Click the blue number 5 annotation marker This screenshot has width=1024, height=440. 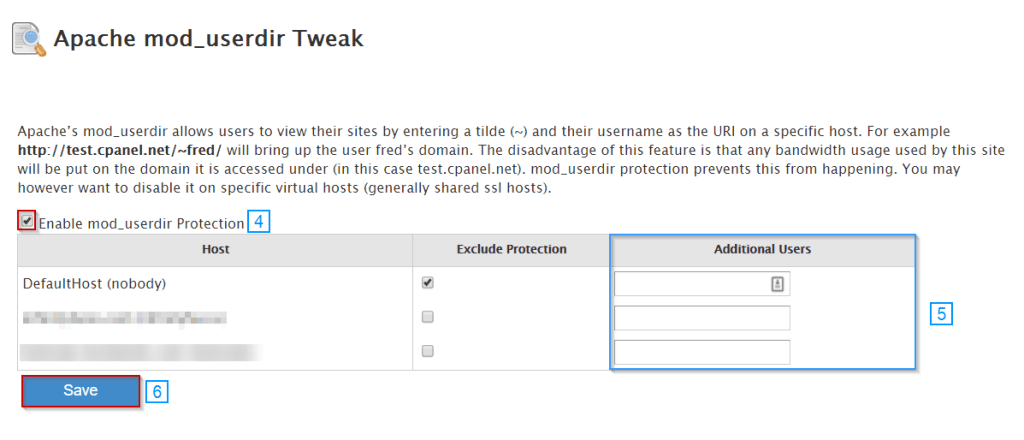click(x=940, y=313)
